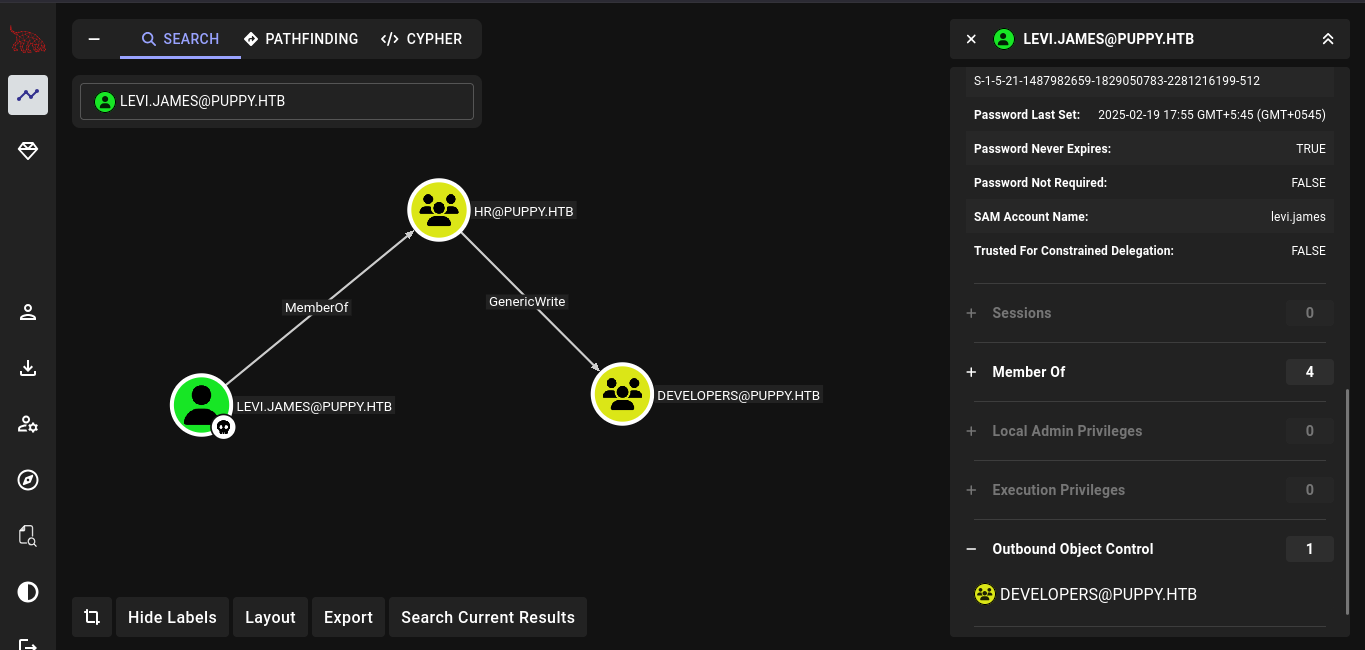Click the download collectors icon
This screenshot has width=1365, height=650.
click(28, 368)
